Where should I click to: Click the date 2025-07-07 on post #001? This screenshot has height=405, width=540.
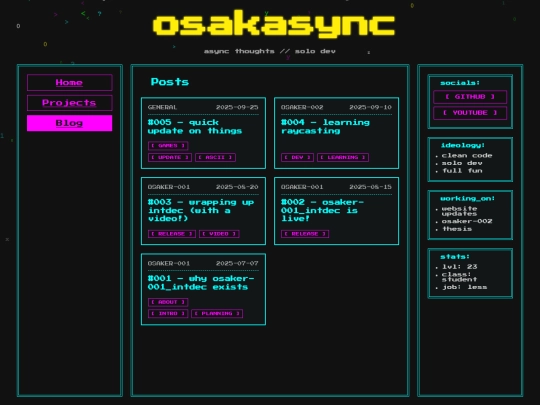pyautogui.click(x=237, y=263)
